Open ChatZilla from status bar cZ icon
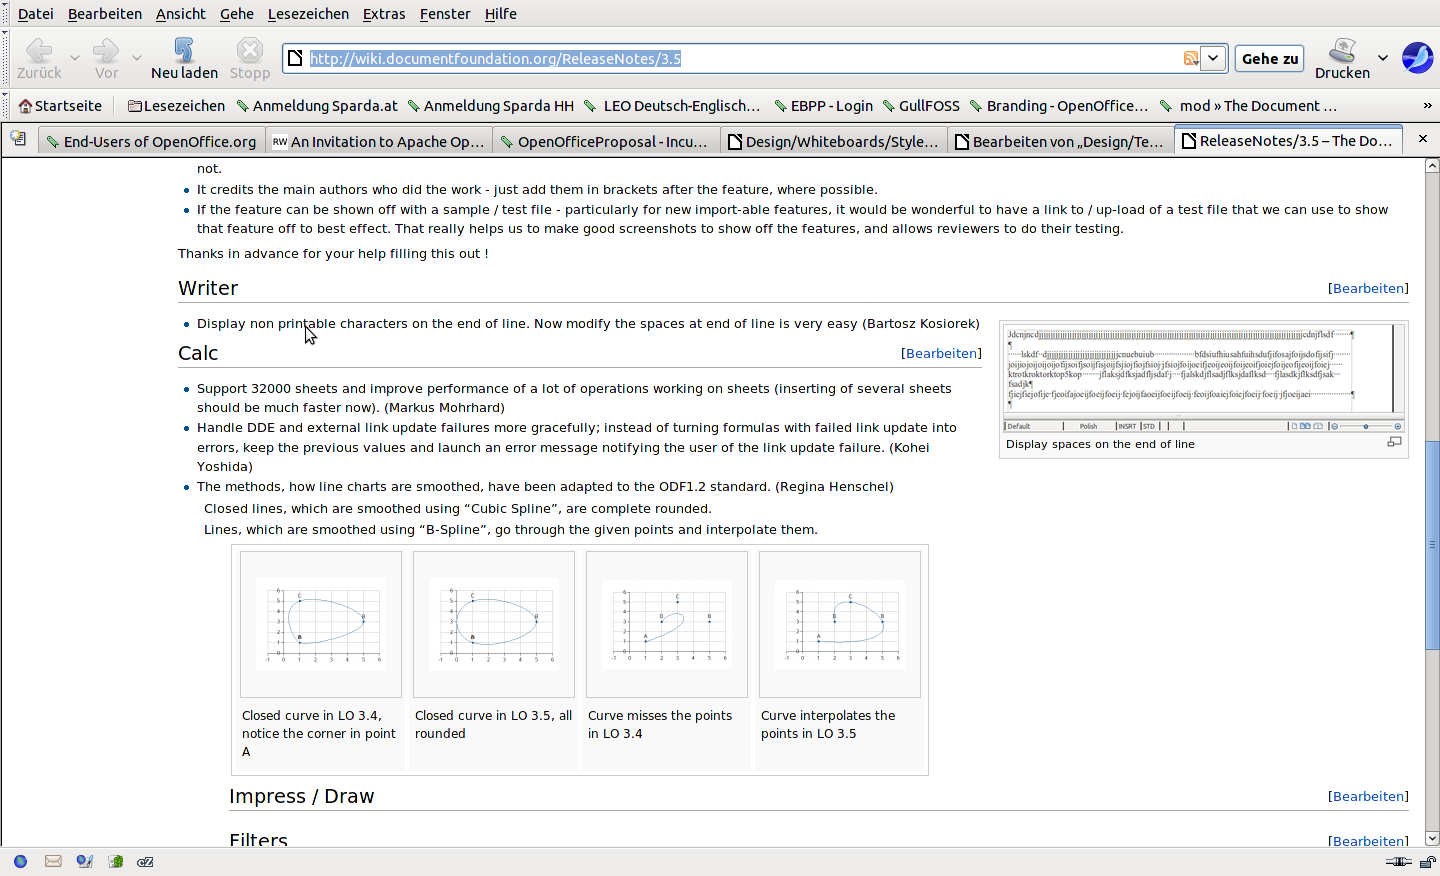The width and height of the screenshot is (1440, 876). 146,861
